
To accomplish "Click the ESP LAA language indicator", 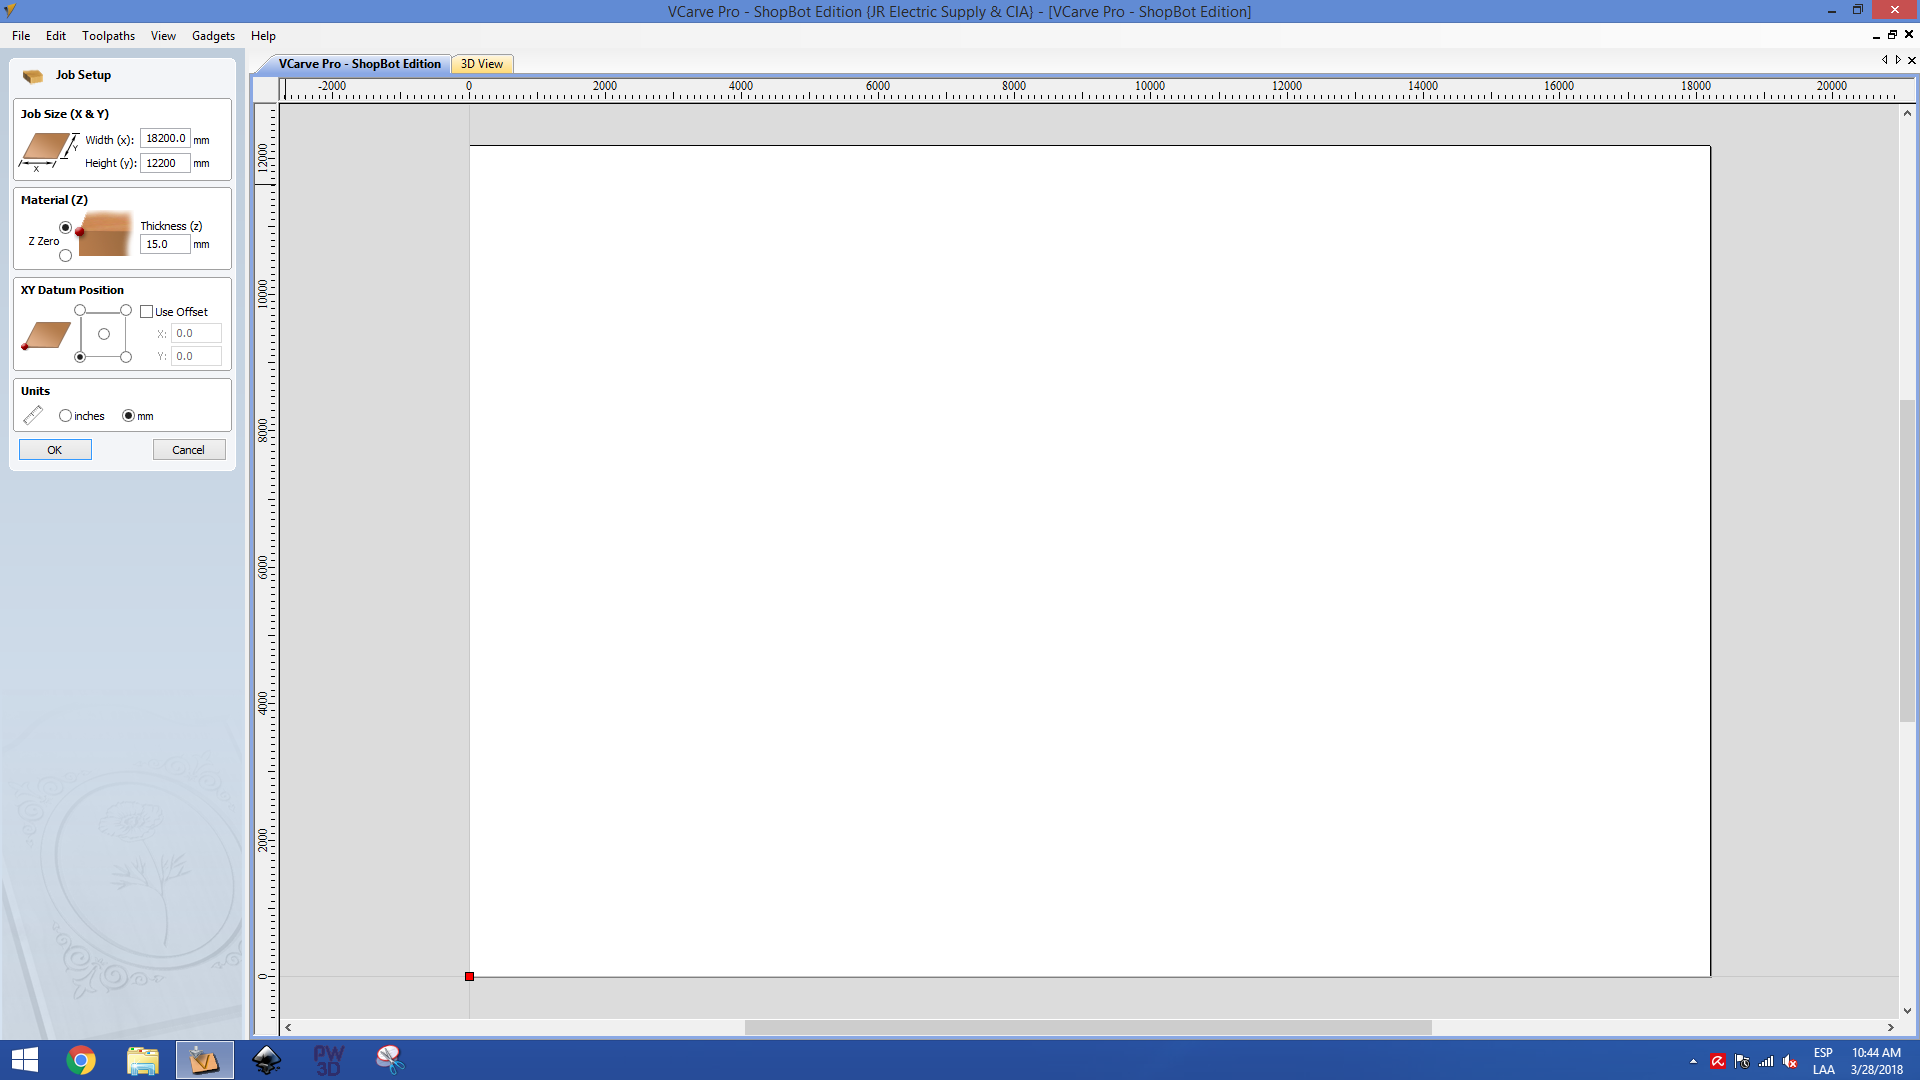I will (x=1824, y=1061).
